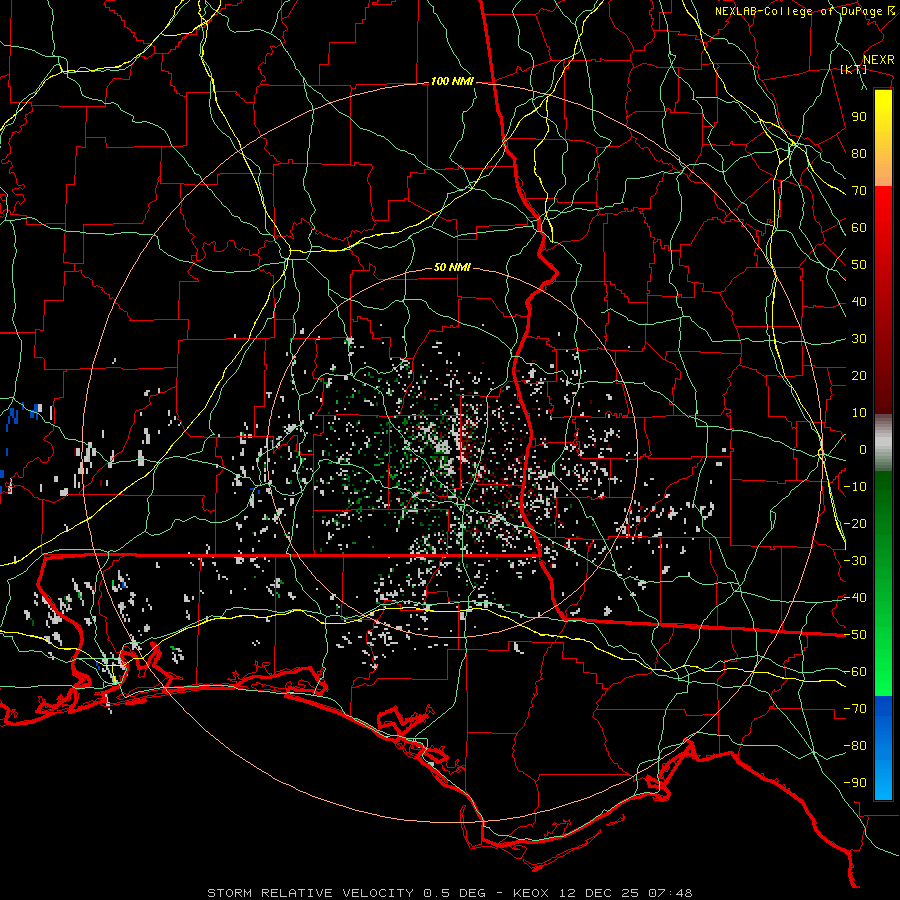The height and width of the screenshot is (900, 900).
Task: Click the "20" scale value
Action: coord(859,376)
